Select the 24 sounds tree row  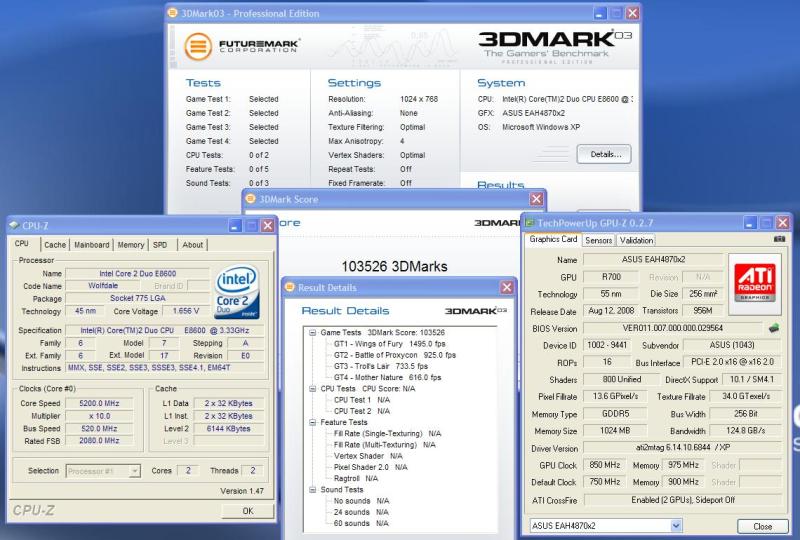point(361,512)
